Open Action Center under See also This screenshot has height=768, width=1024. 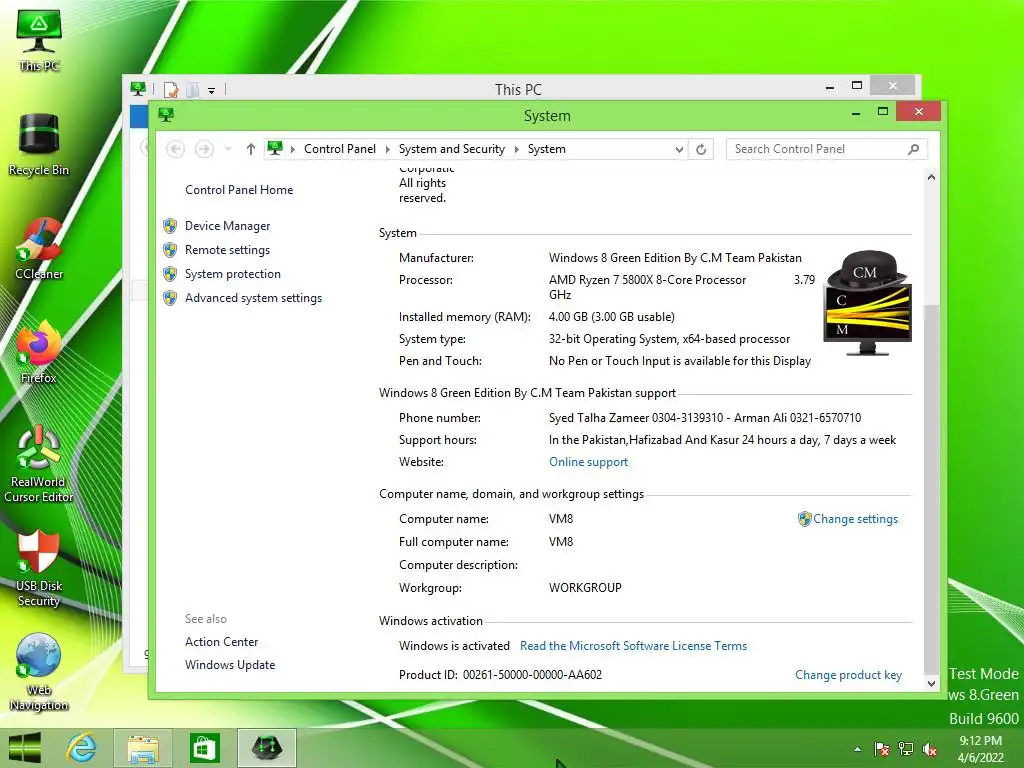(221, 642)
